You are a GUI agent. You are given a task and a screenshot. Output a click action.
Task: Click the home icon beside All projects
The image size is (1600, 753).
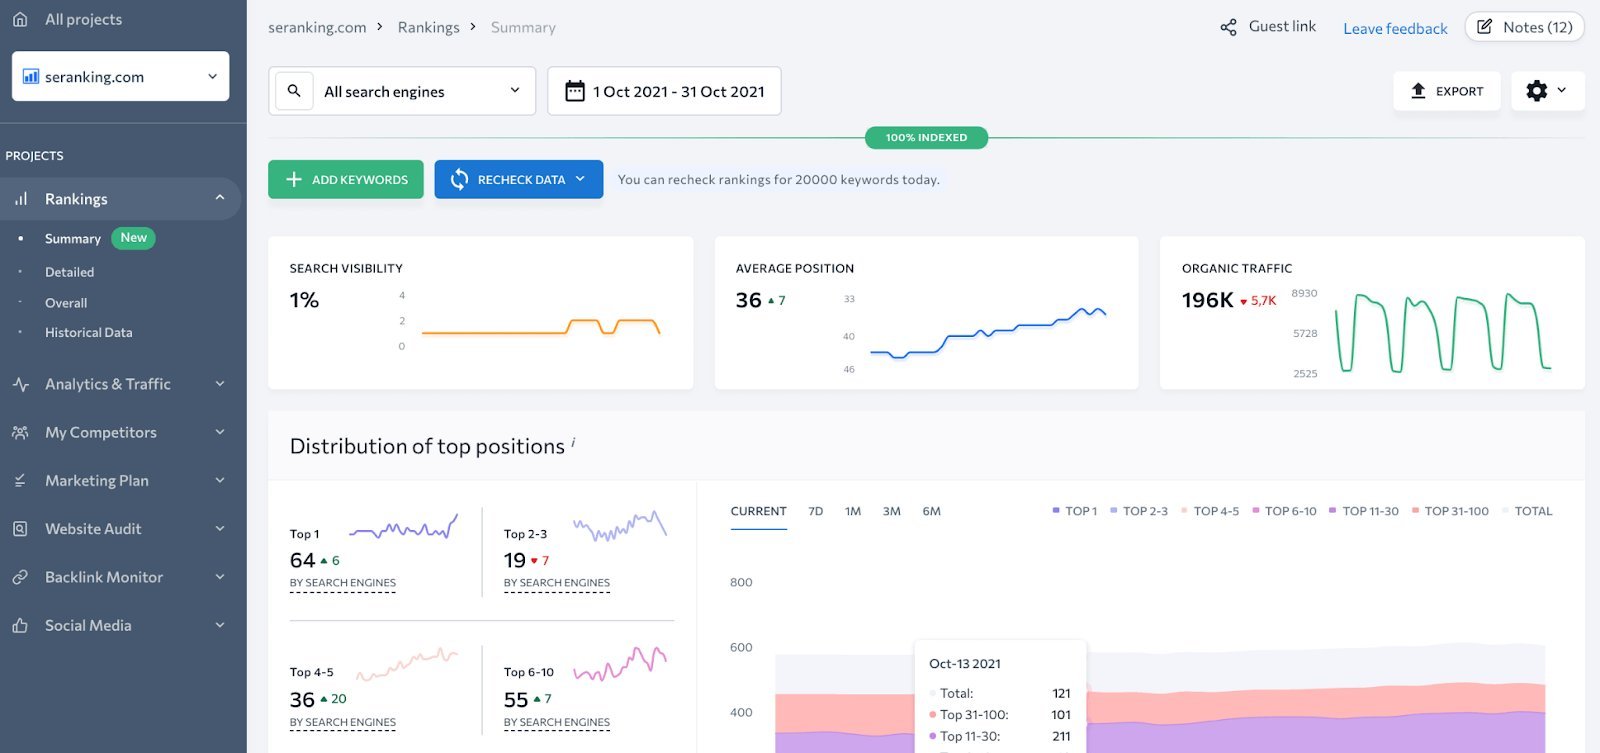(x=20, y=19)
